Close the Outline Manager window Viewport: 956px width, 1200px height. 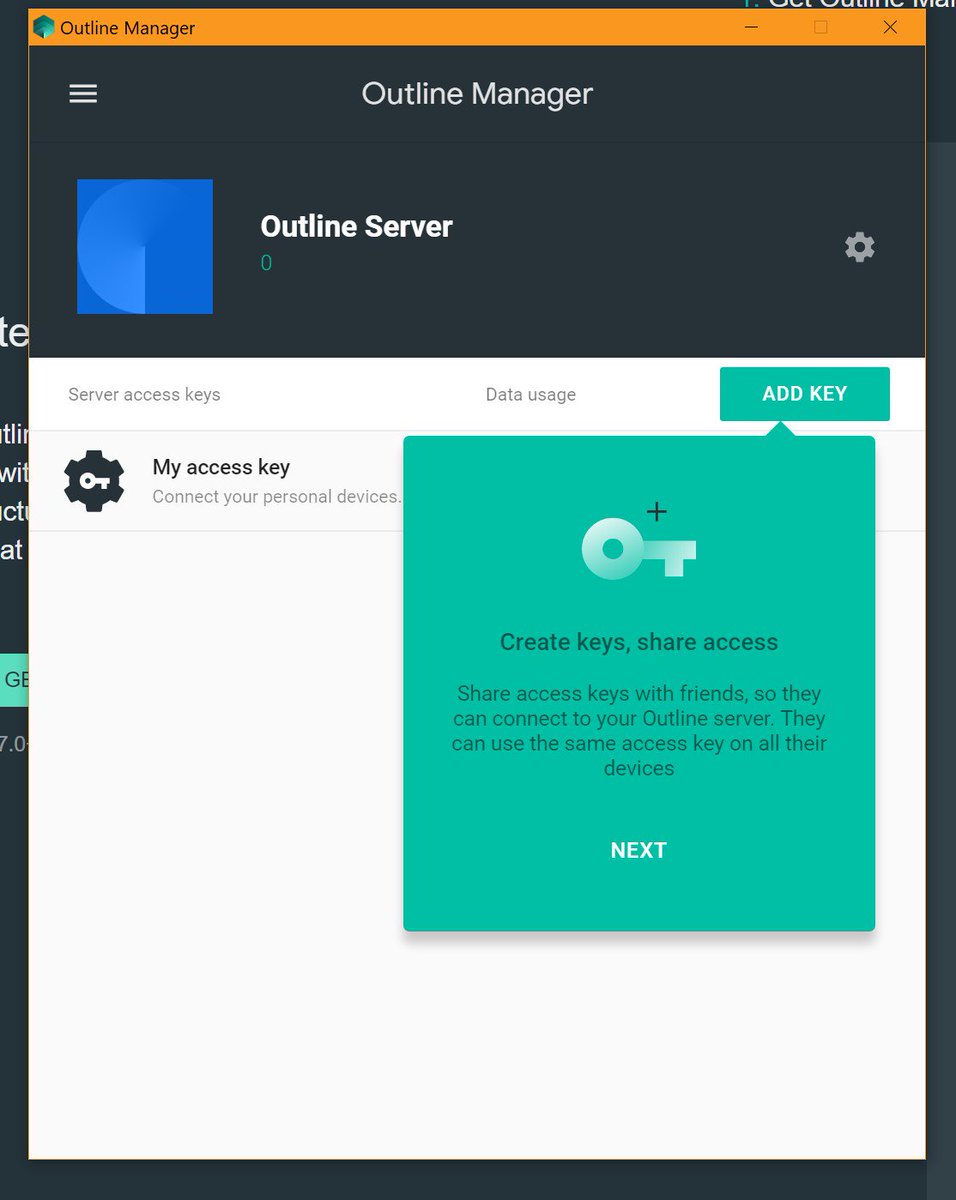coord(890,27)
